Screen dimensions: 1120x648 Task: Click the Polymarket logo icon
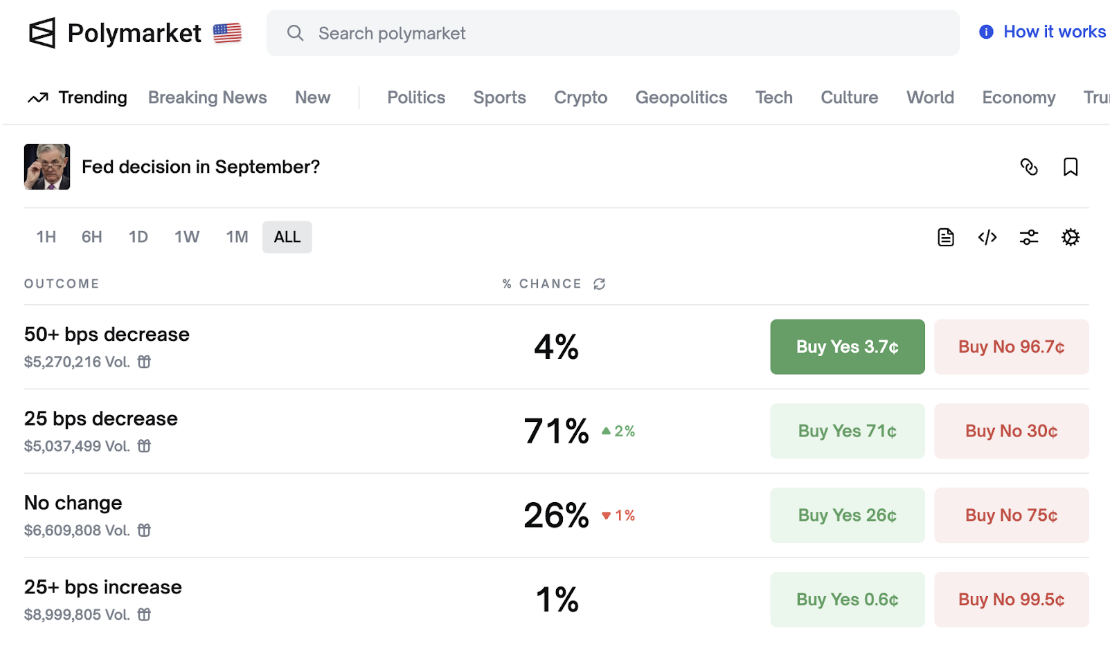click(42, 33)
